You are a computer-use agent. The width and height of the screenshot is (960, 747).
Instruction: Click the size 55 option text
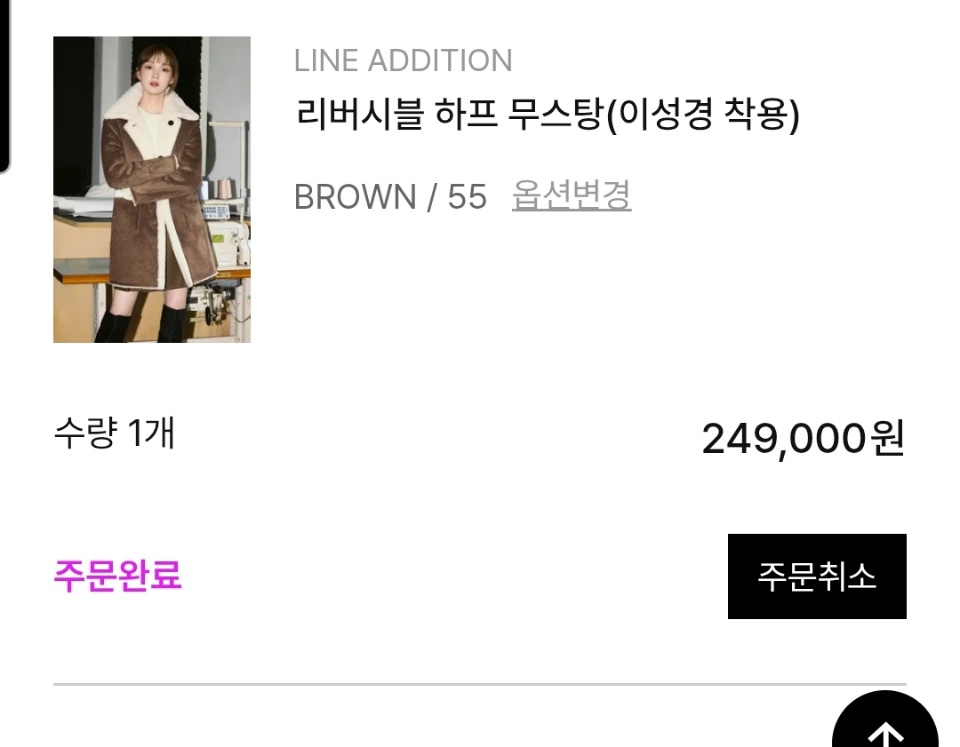click(467, 197)
